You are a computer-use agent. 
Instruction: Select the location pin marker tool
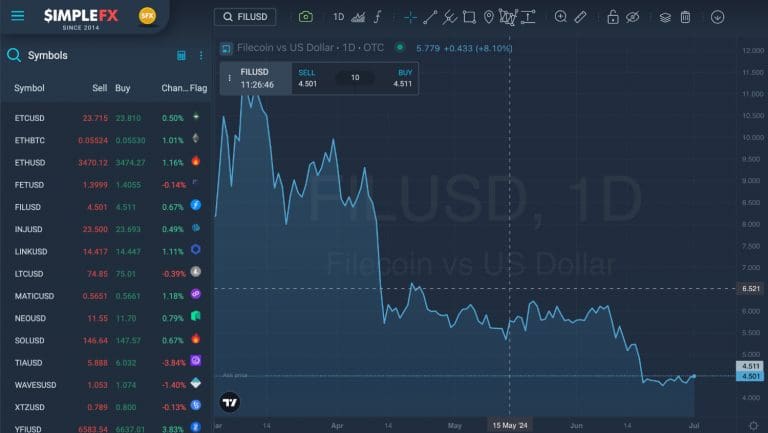point(488,17)
